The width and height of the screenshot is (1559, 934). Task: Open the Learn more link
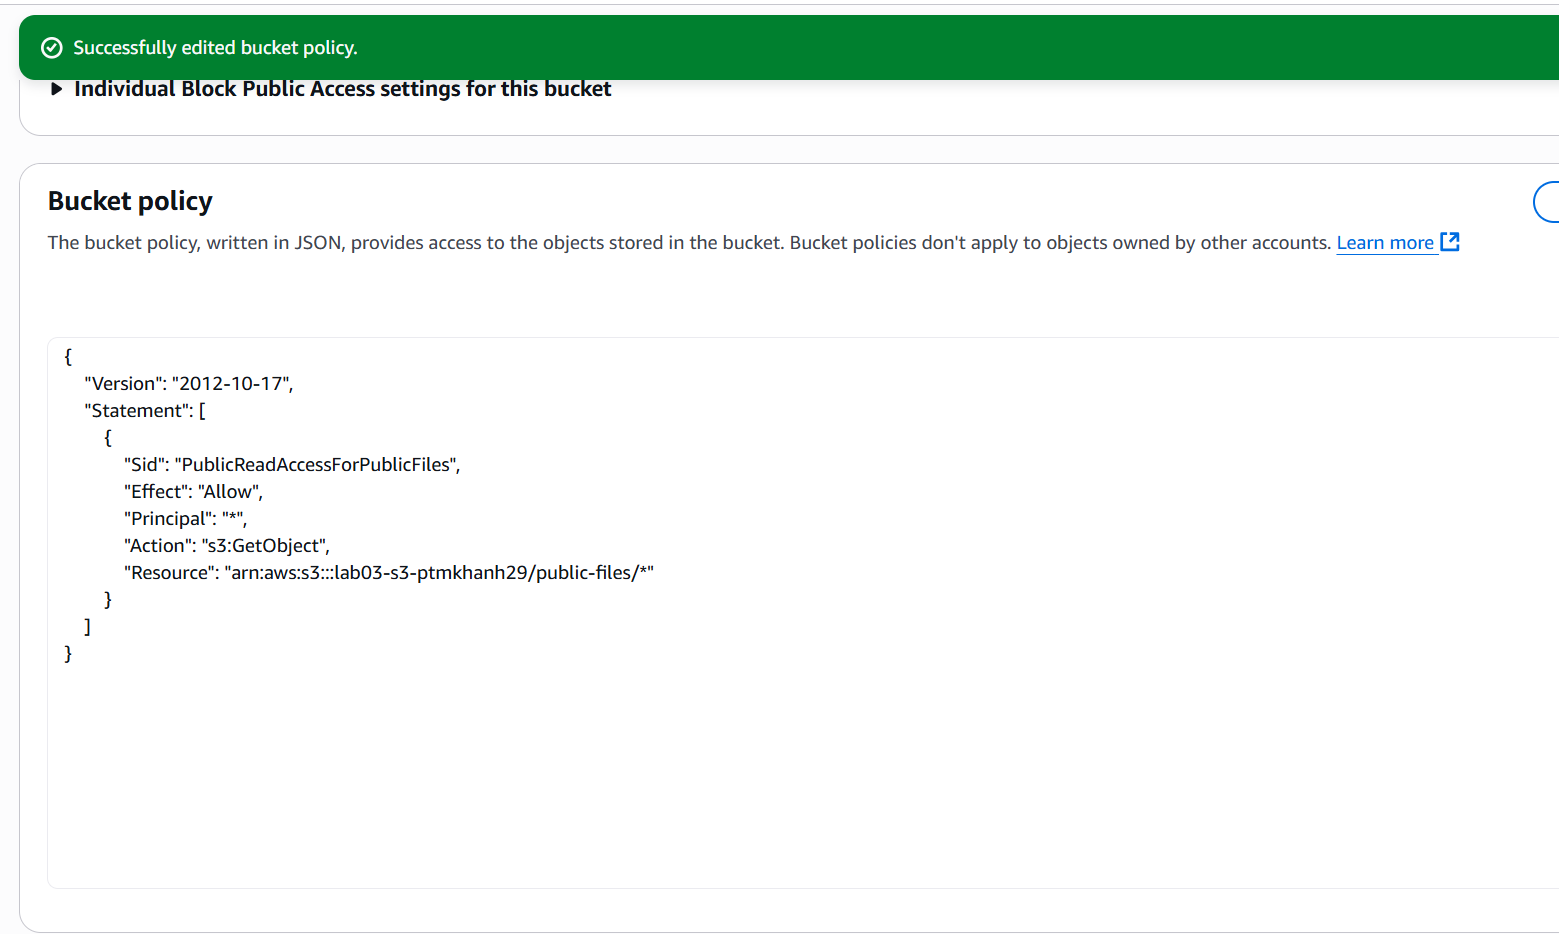point(1385,243)
